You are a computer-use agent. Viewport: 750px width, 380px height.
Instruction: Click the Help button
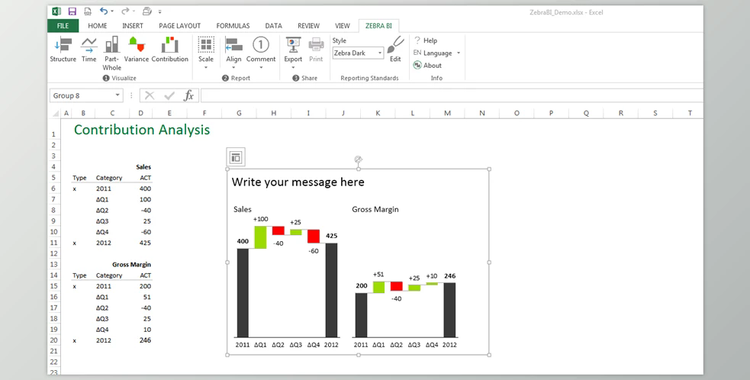pos(425,41)
